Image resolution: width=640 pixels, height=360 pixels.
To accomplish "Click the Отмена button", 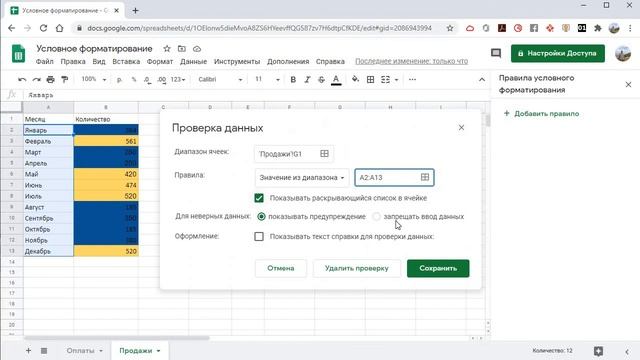I will point(281,269).
